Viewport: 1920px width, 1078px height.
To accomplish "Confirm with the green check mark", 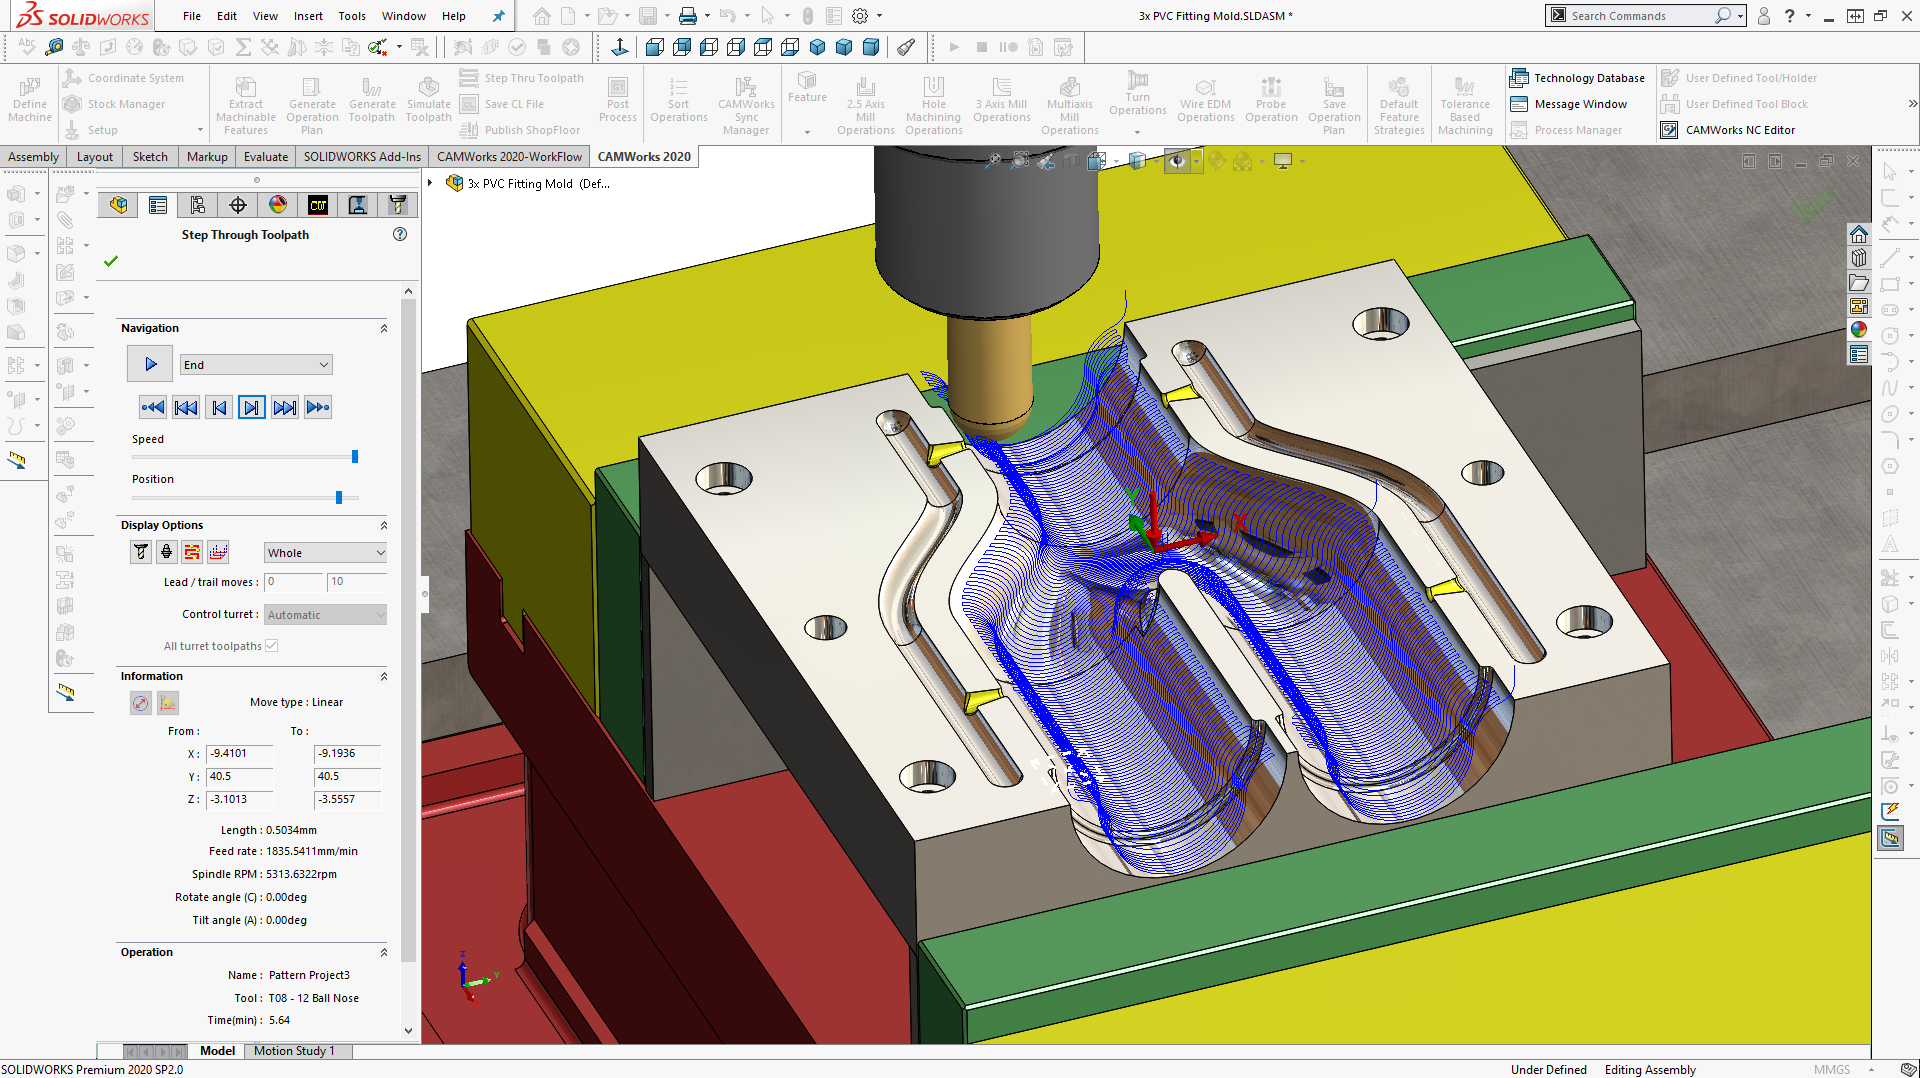I will (111, 261).
